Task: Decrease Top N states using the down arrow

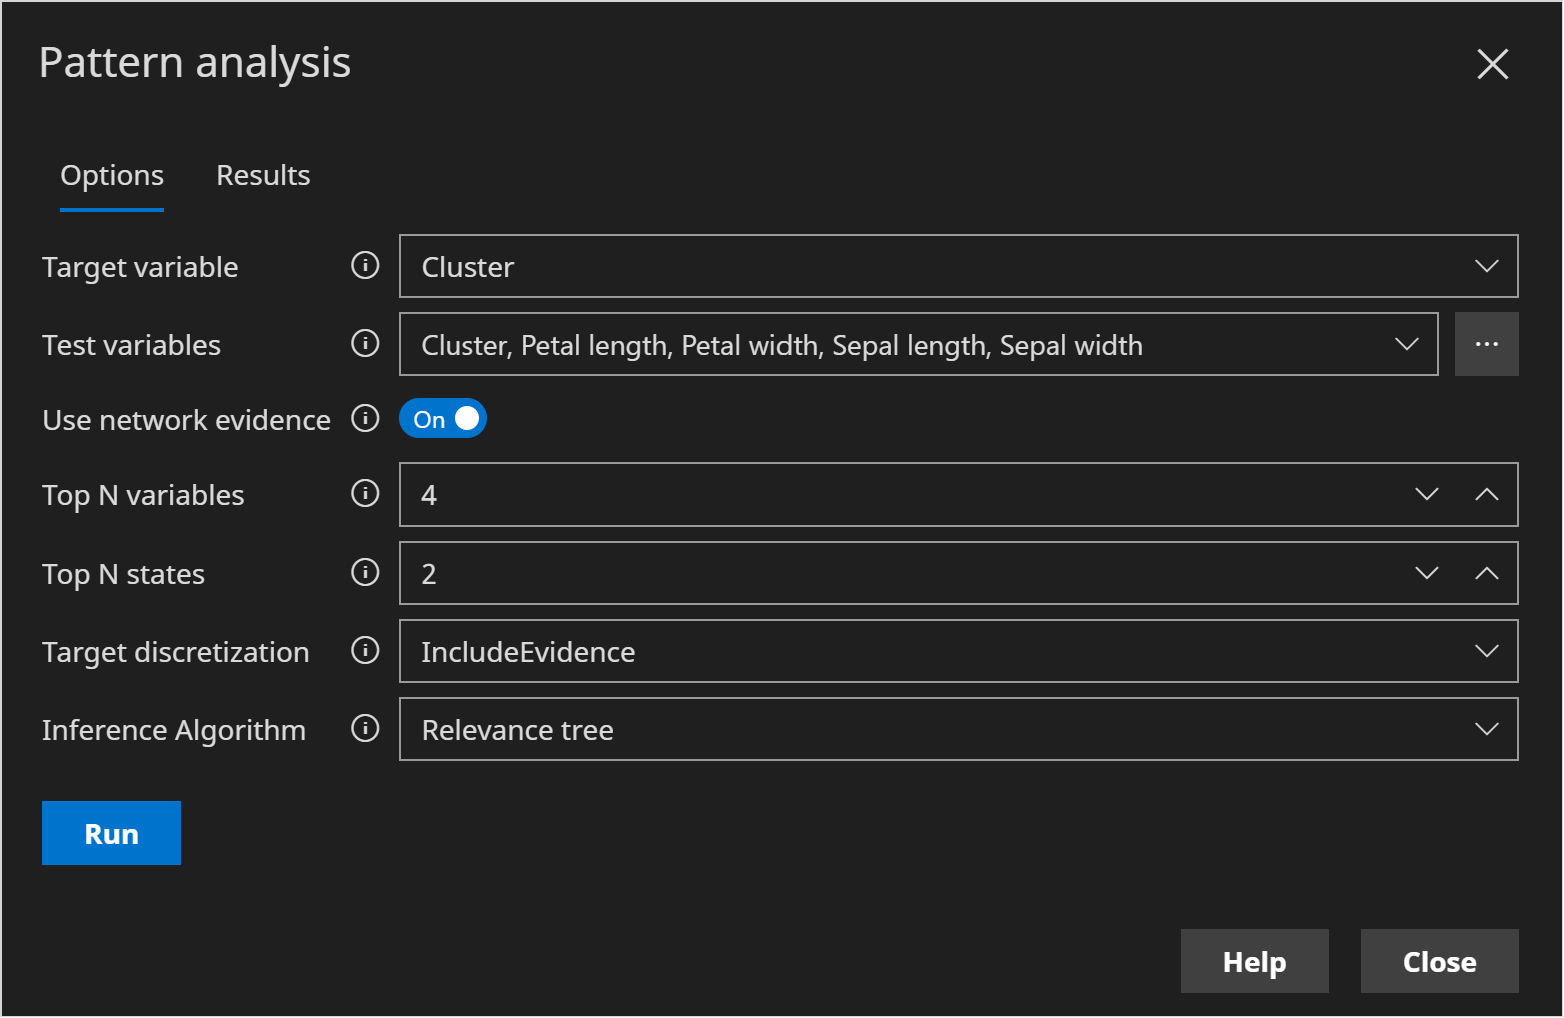Action: click(1426, 573)
